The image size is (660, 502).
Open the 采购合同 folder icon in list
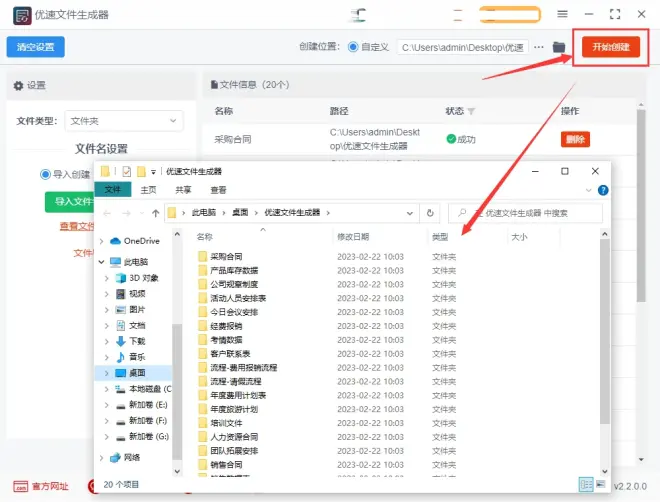tap(202, 256)
